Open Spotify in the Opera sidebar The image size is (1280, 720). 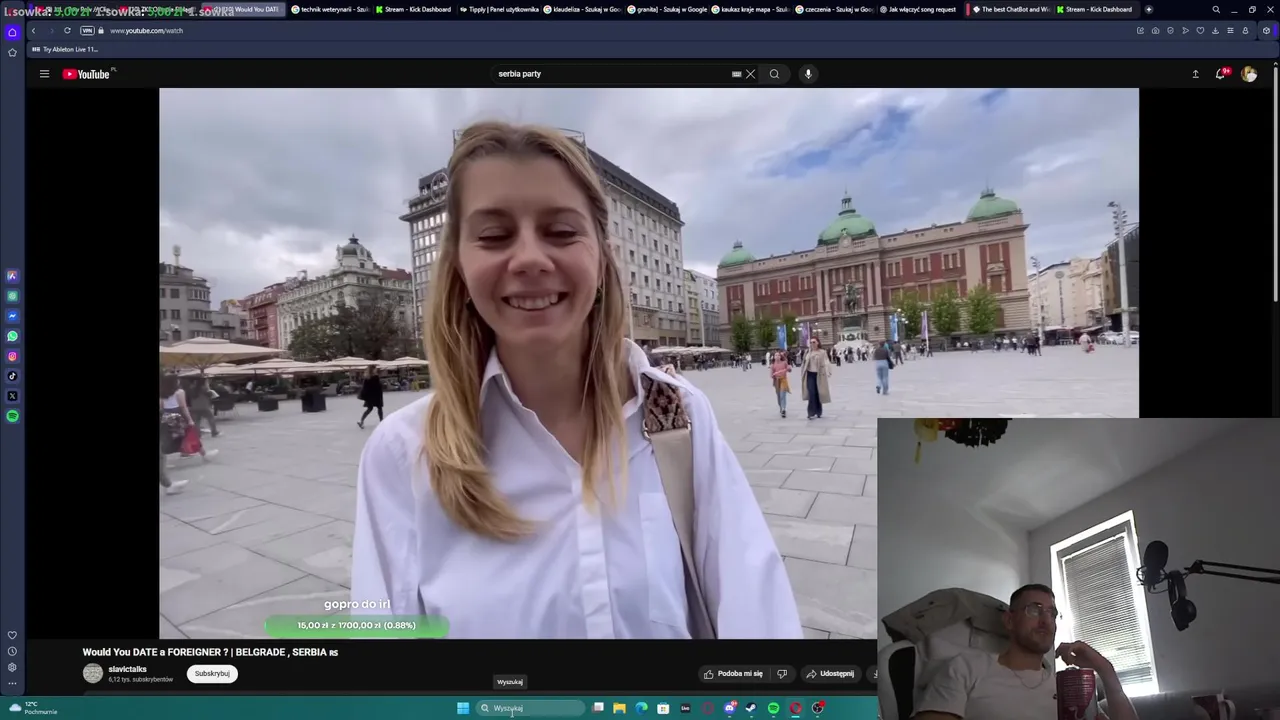tap(12, 416)
